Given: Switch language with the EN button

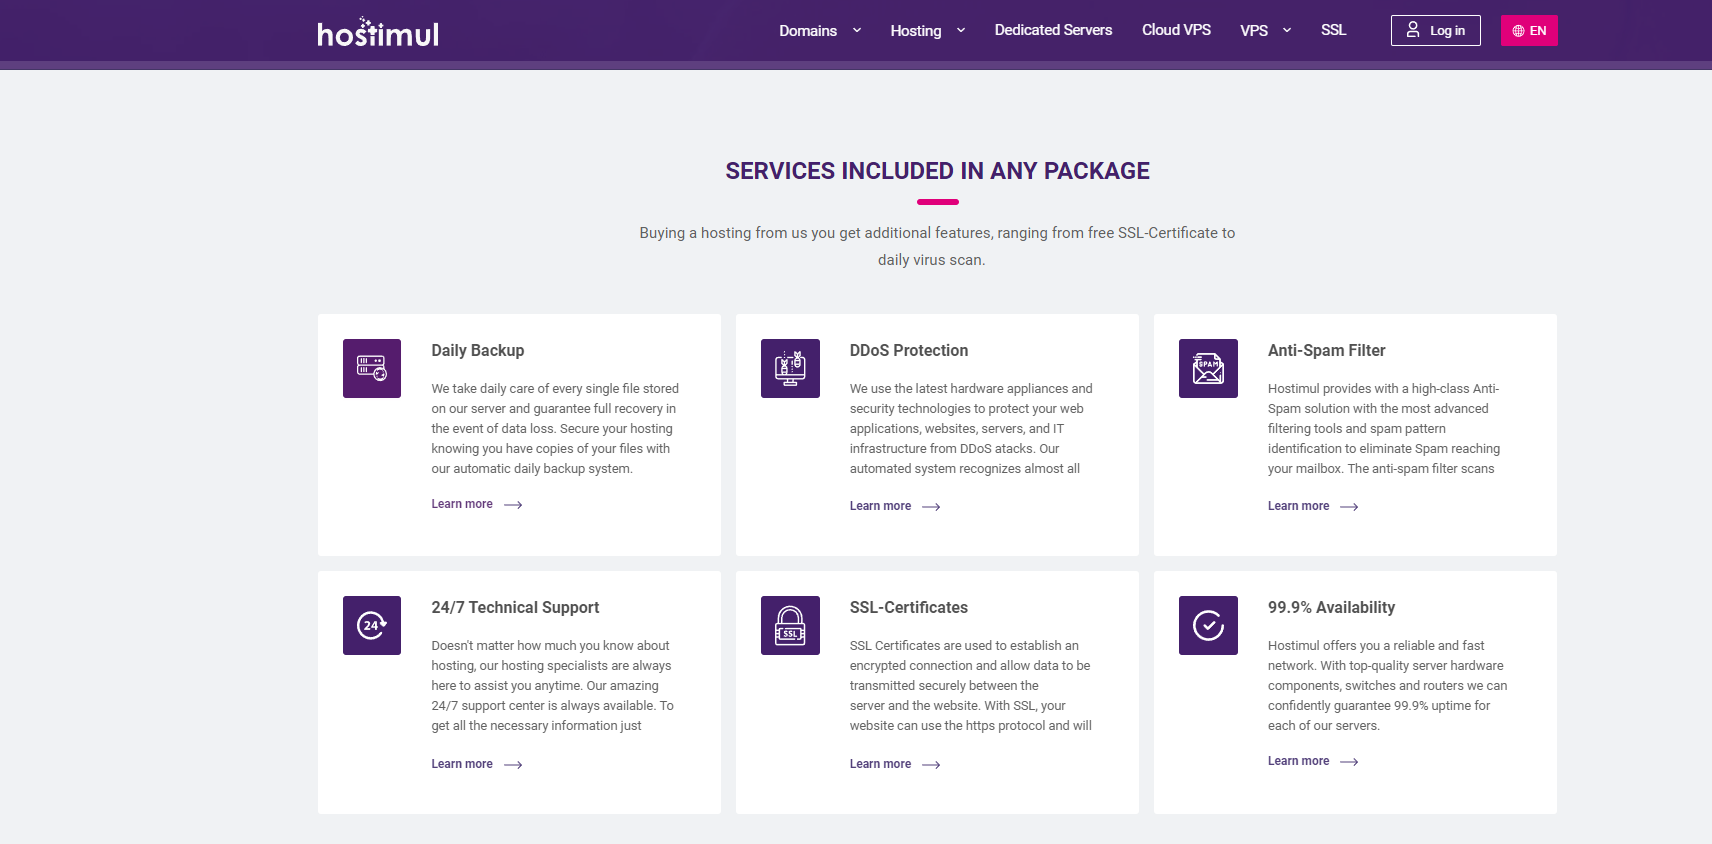Looking at the screenshot, I should [1529, 30].
